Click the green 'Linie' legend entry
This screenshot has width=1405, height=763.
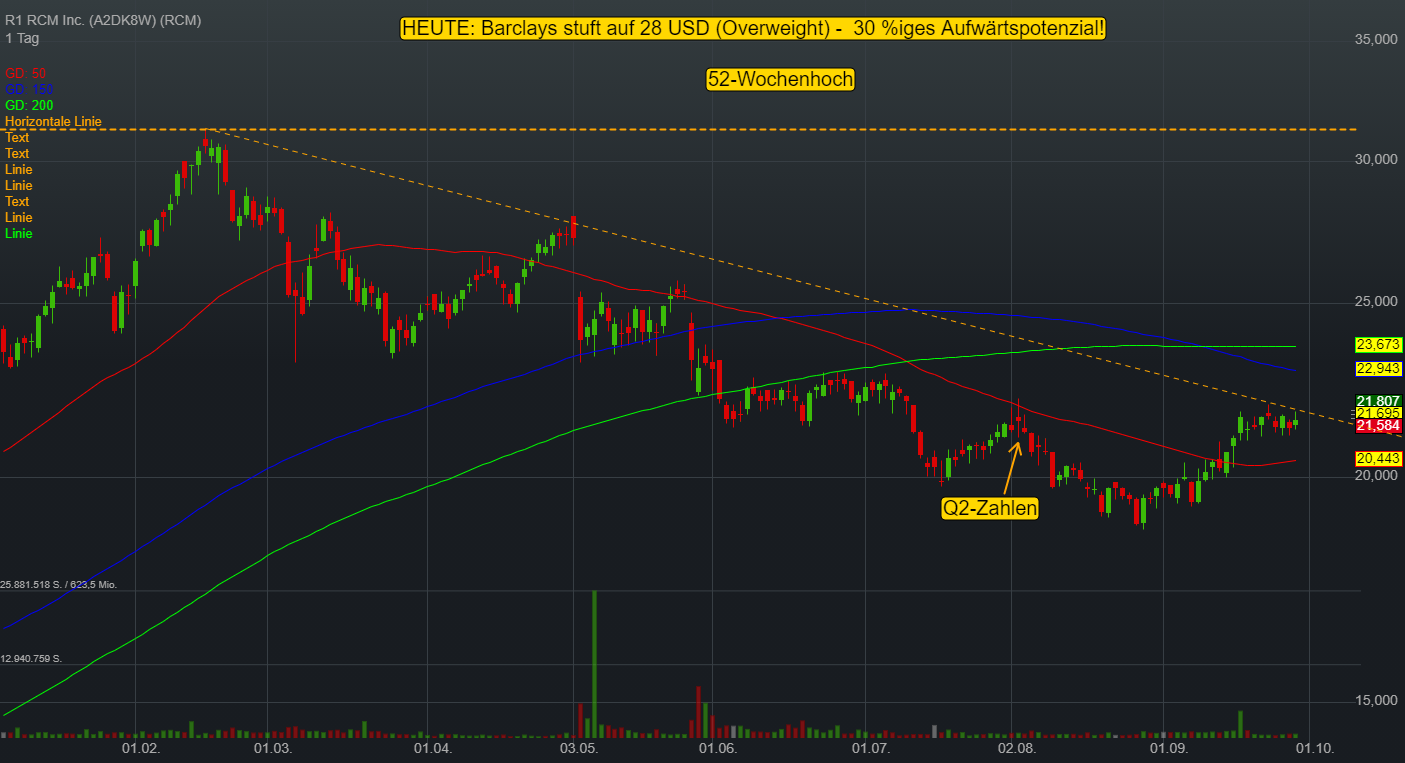pyautogui.click(x=18, y=233)
